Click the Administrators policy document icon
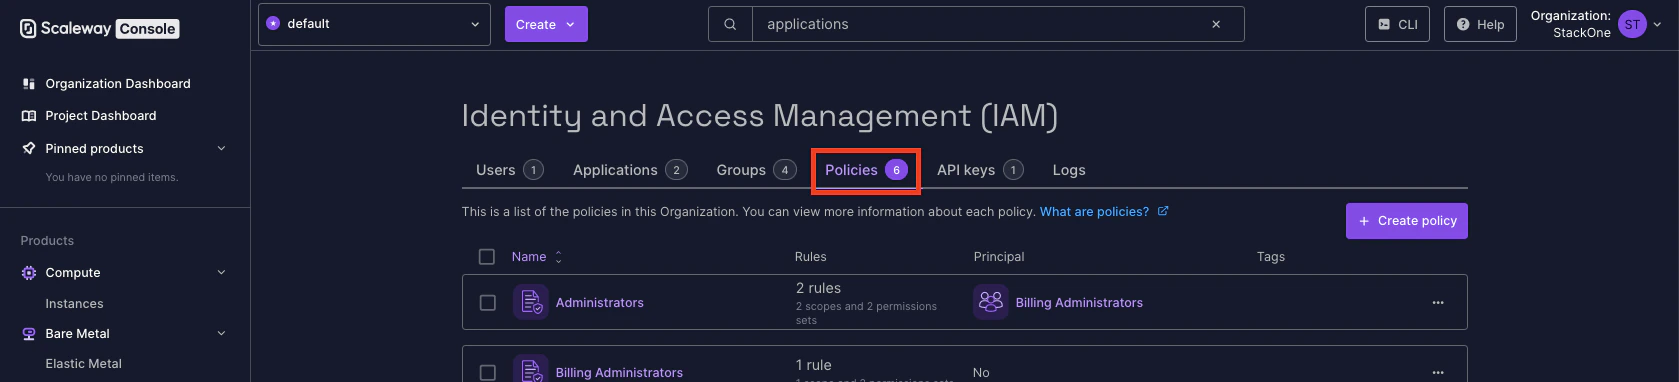 [531, 302]
